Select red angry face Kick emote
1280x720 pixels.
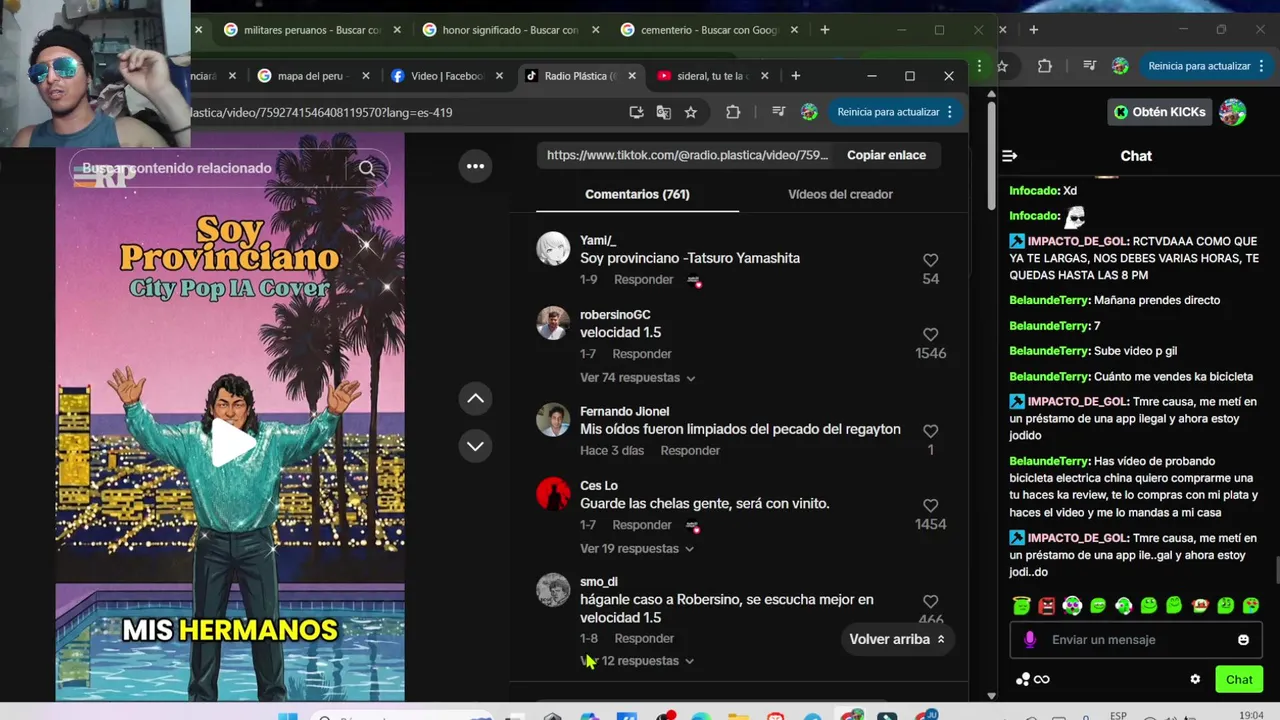[x=1047, y=605]
